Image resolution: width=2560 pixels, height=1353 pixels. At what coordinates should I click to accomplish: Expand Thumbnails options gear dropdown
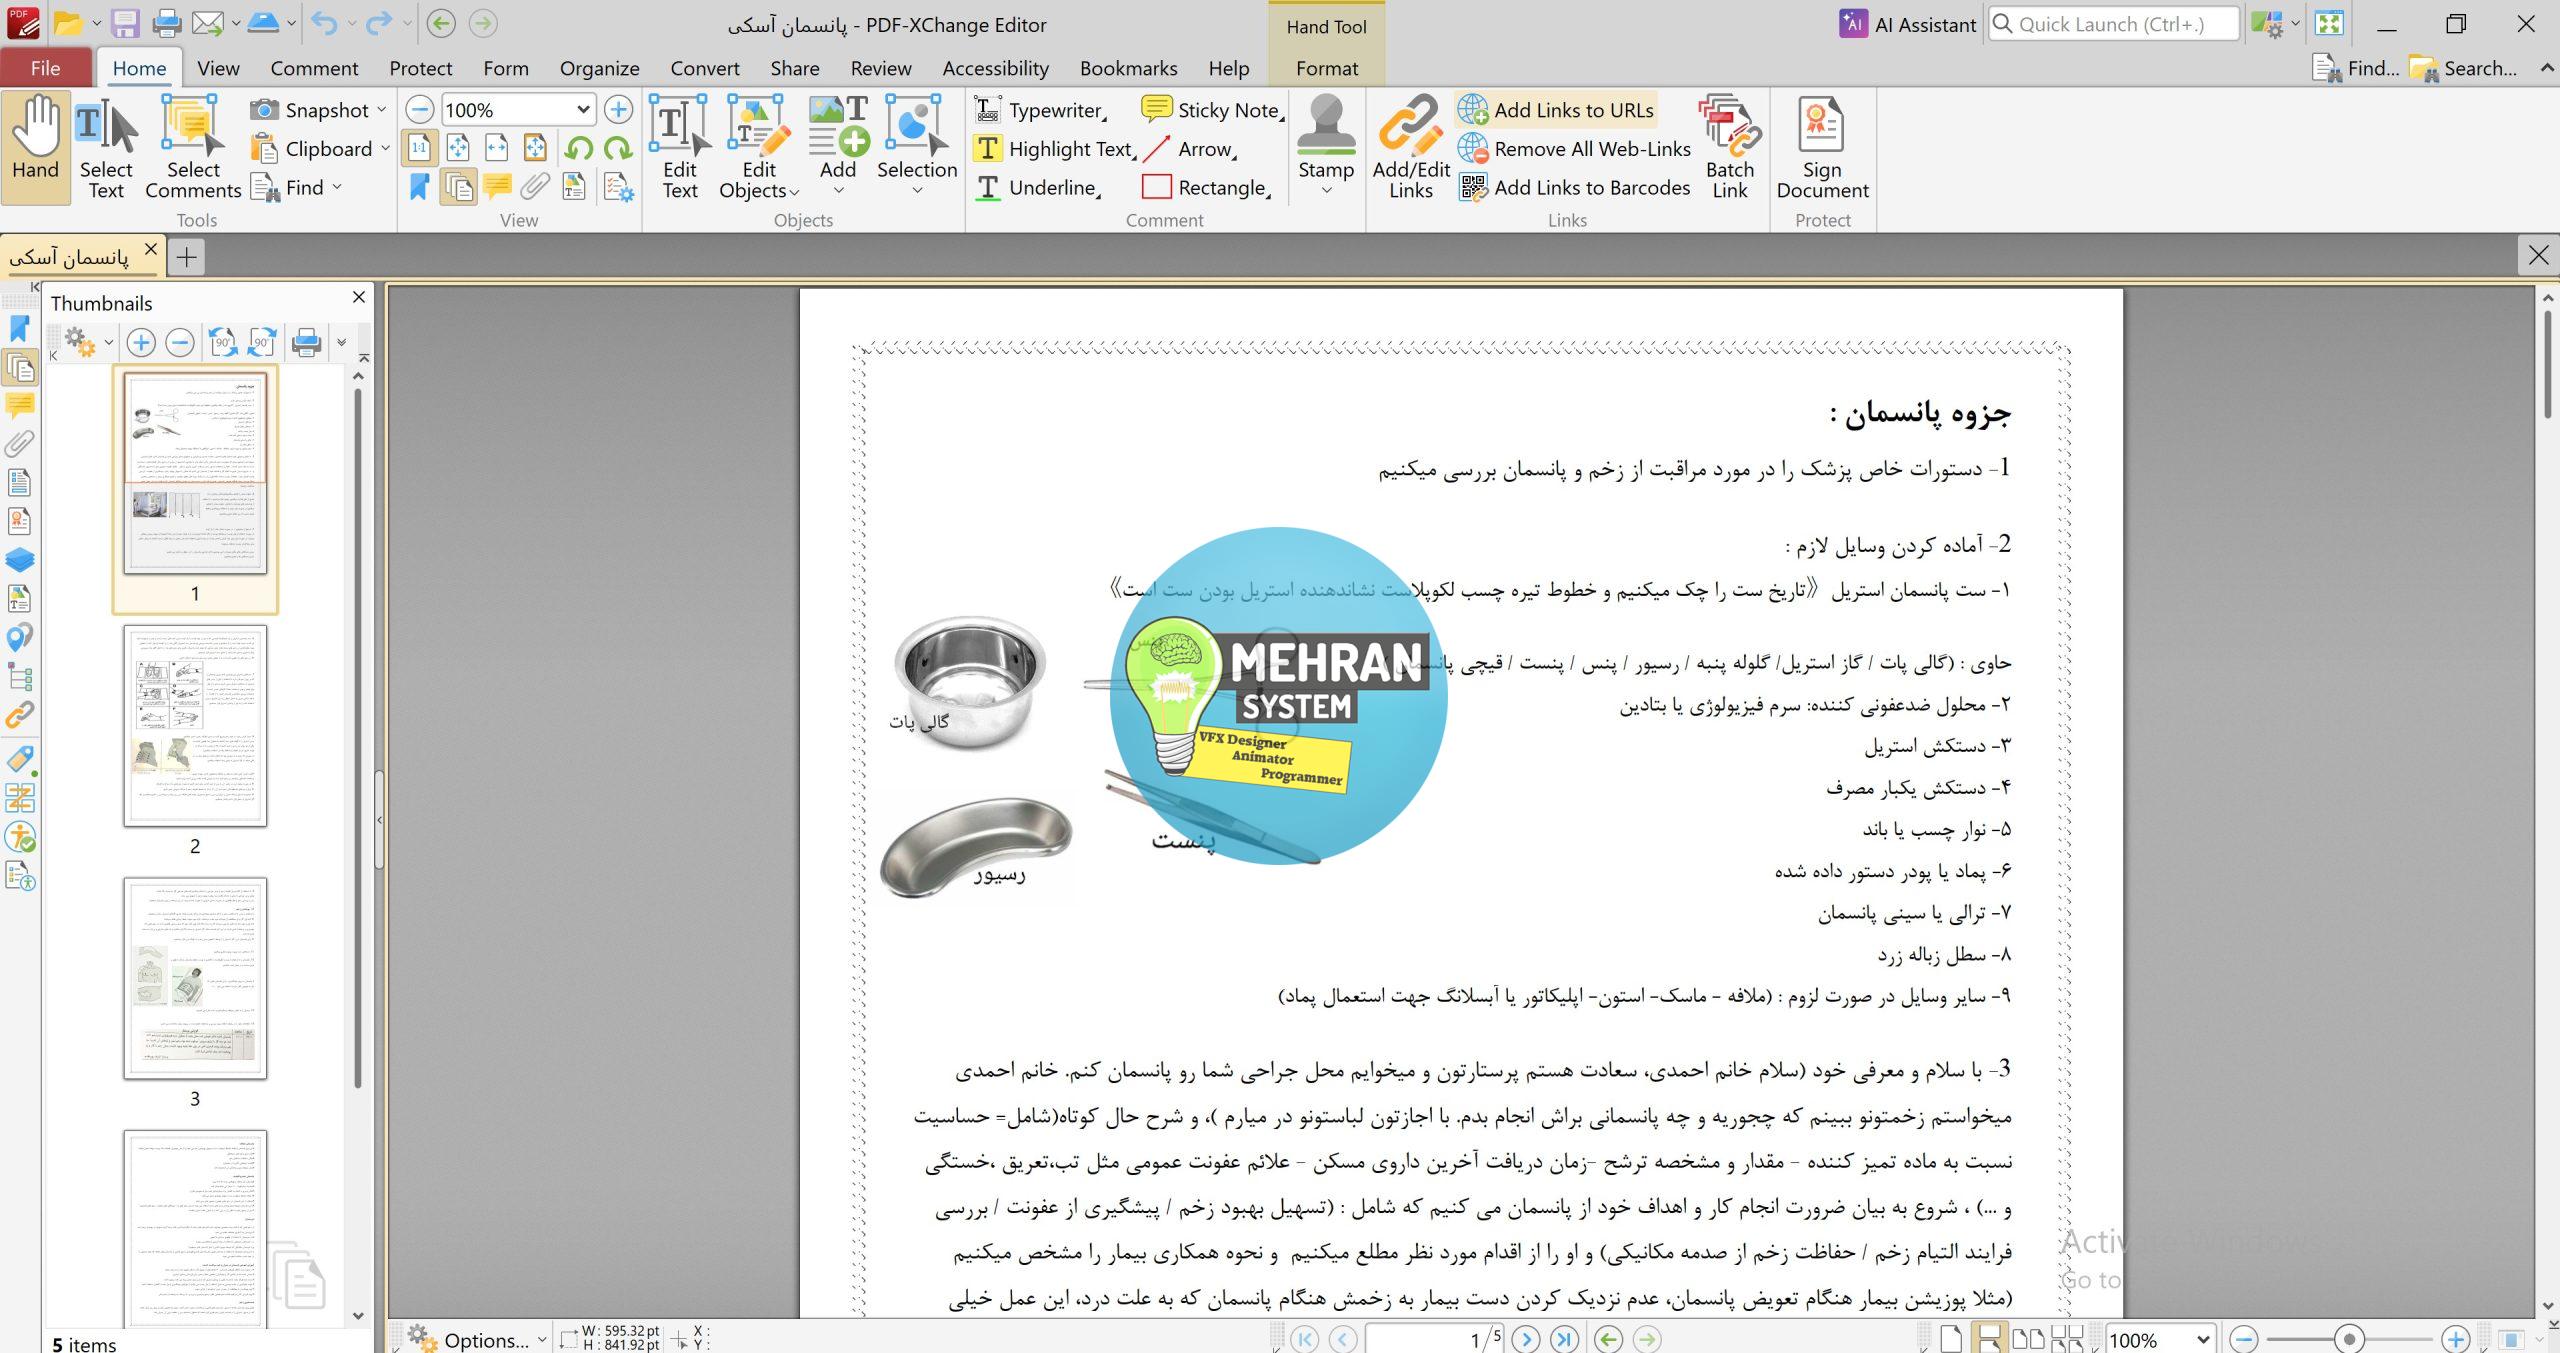(x=108, y=343)
